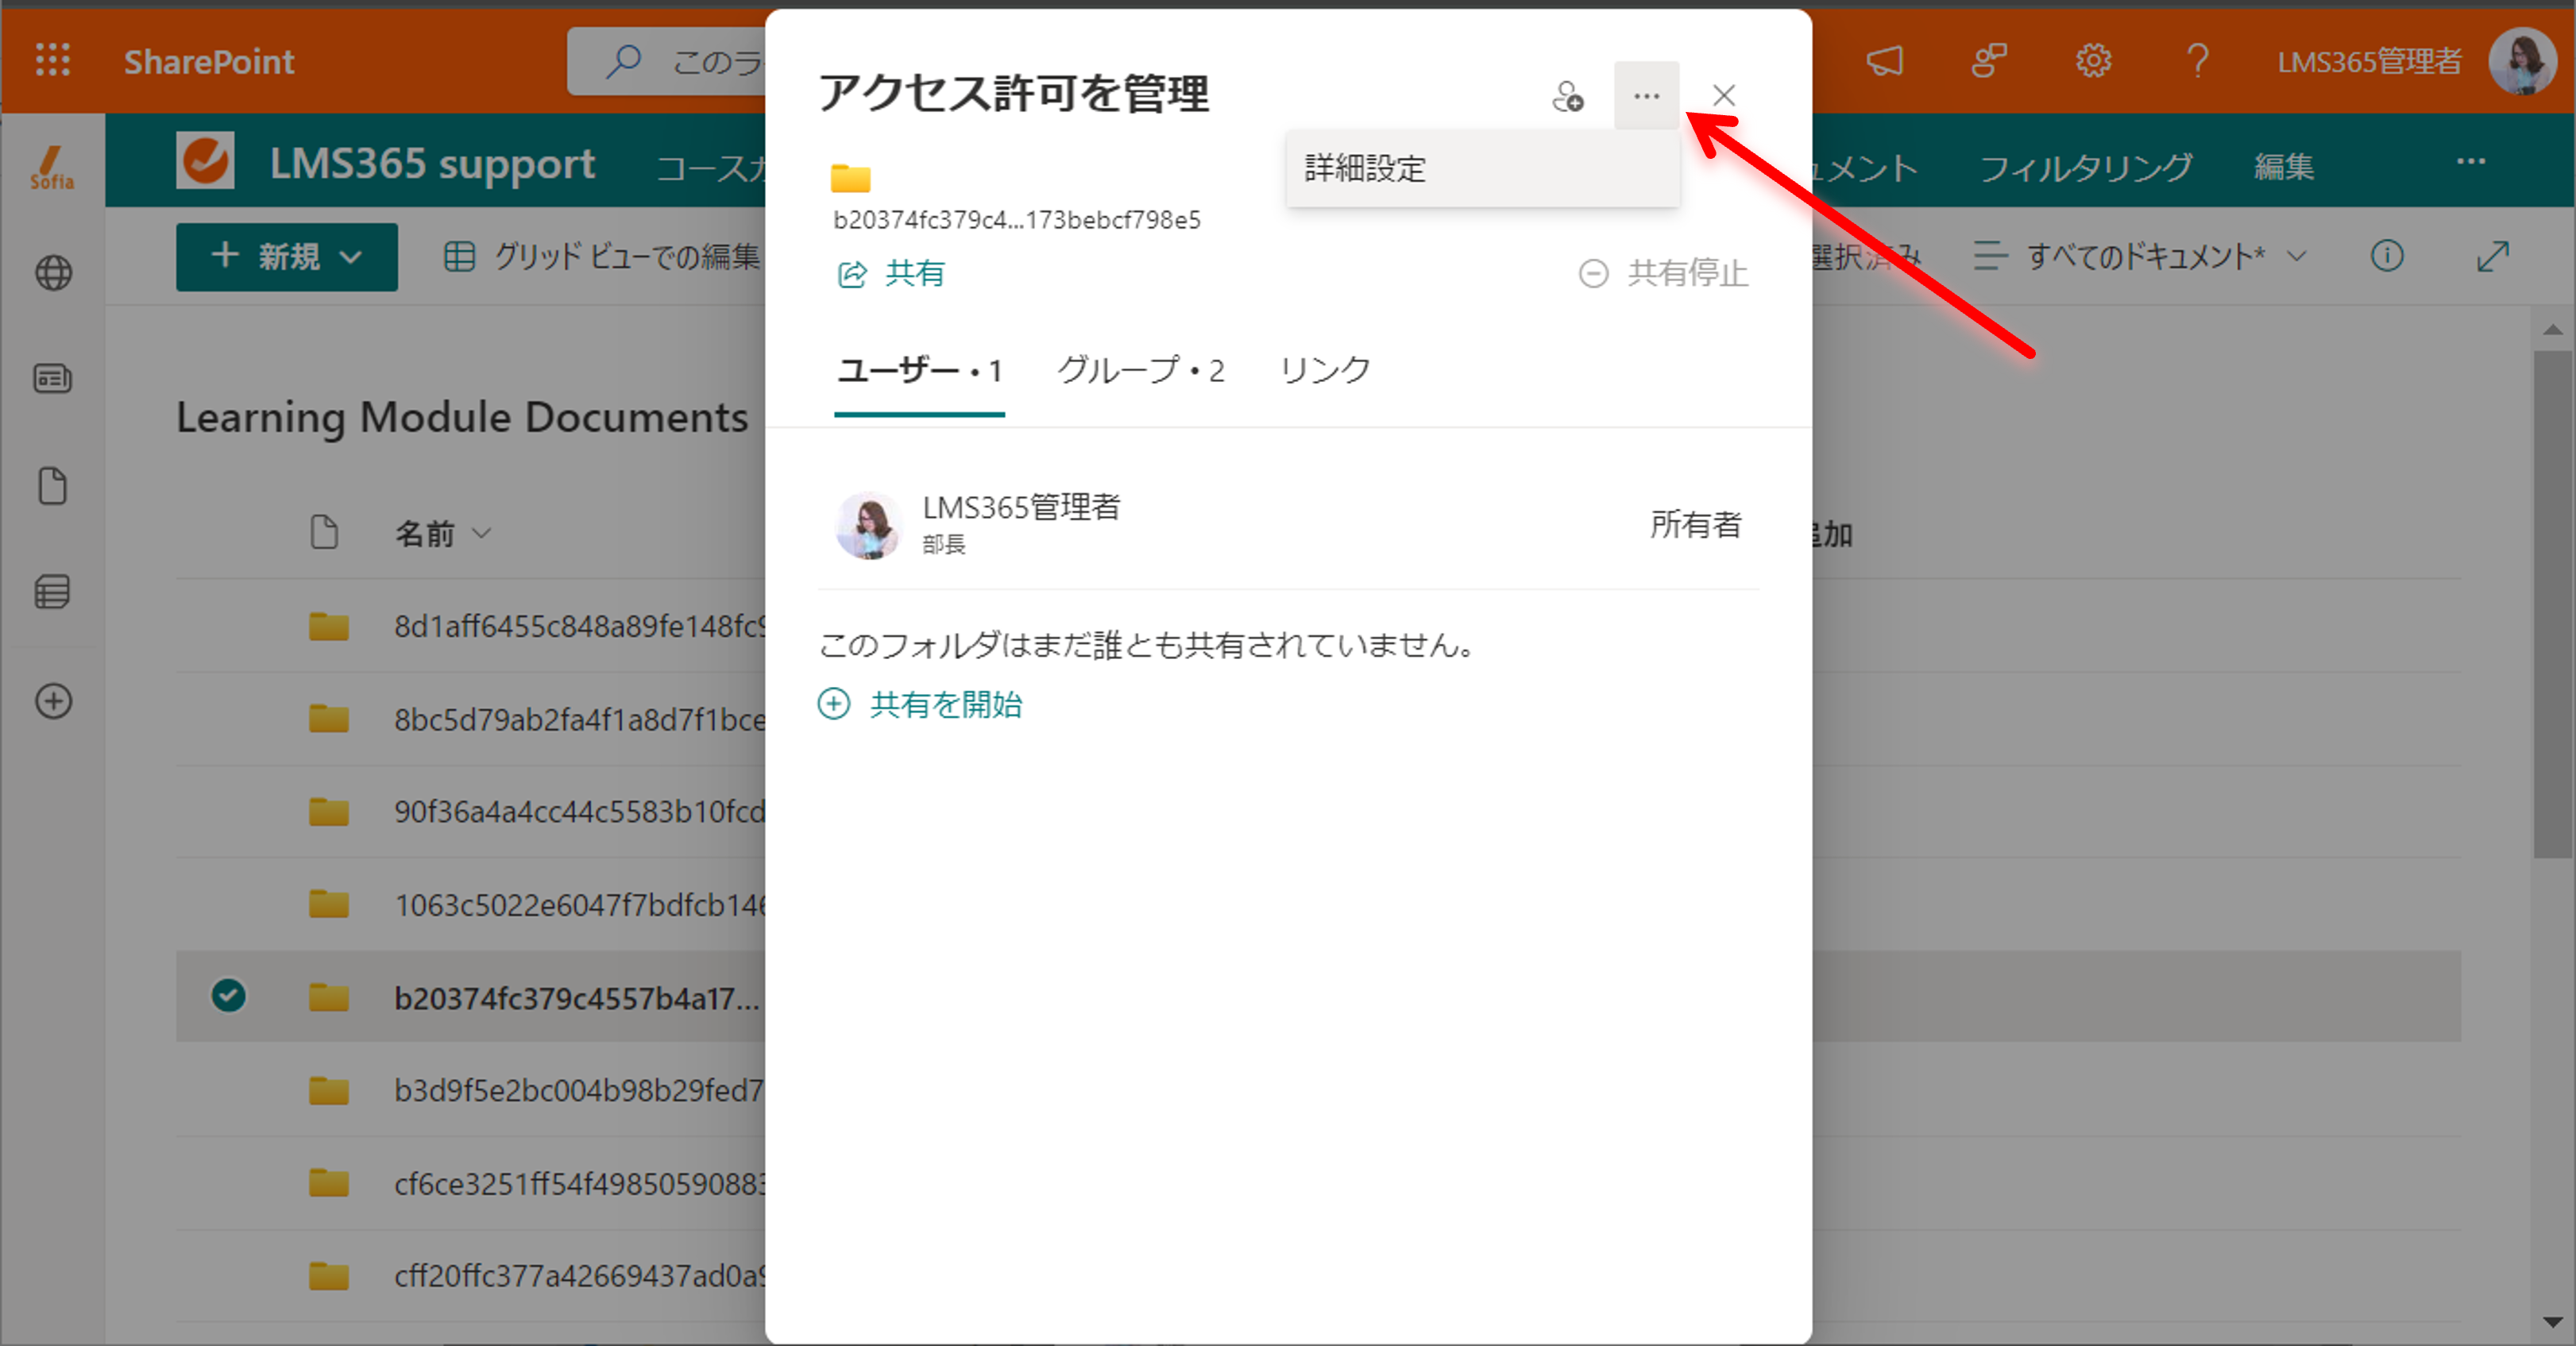Click the page scrollbar down arrow
The height and width of the screenshot is (1346, 2576).
click(2553, 1322)
